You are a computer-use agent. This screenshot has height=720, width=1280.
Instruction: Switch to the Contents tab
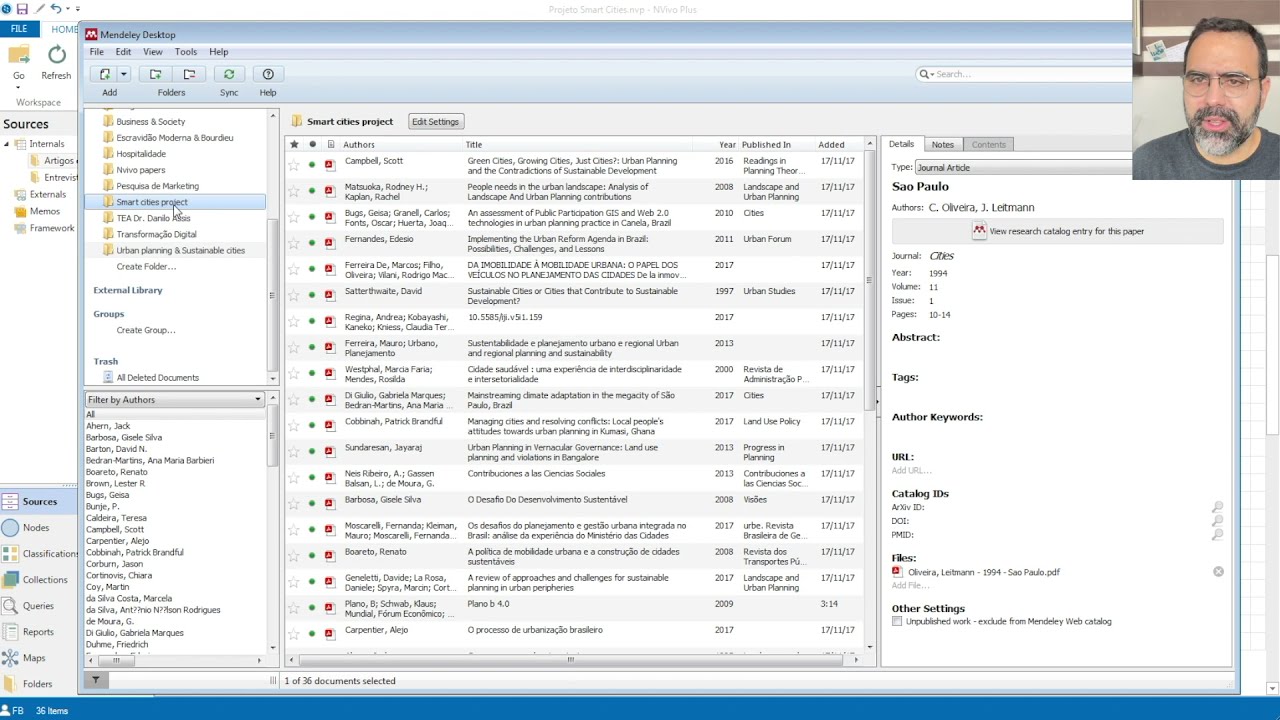(988, 145)
